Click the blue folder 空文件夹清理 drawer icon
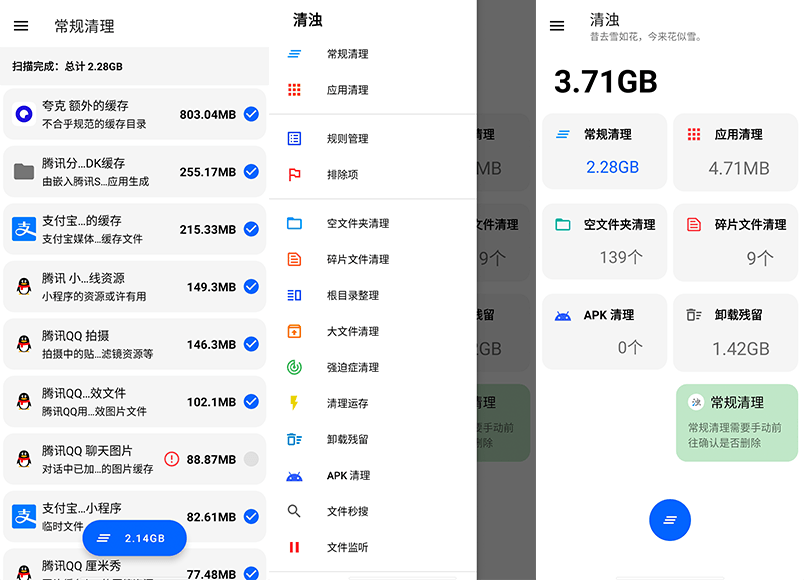Image resolution: width=804 pixels, height=580 pixels. (x=294, y=223)
